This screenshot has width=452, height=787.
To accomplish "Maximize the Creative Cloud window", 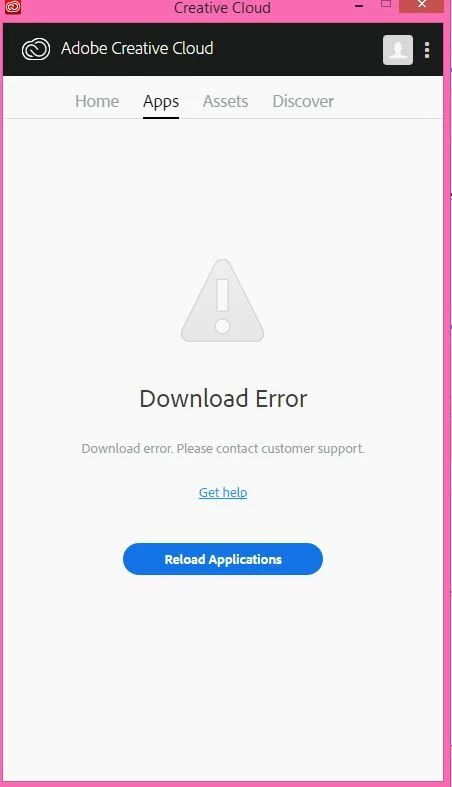I will [386, 5].
